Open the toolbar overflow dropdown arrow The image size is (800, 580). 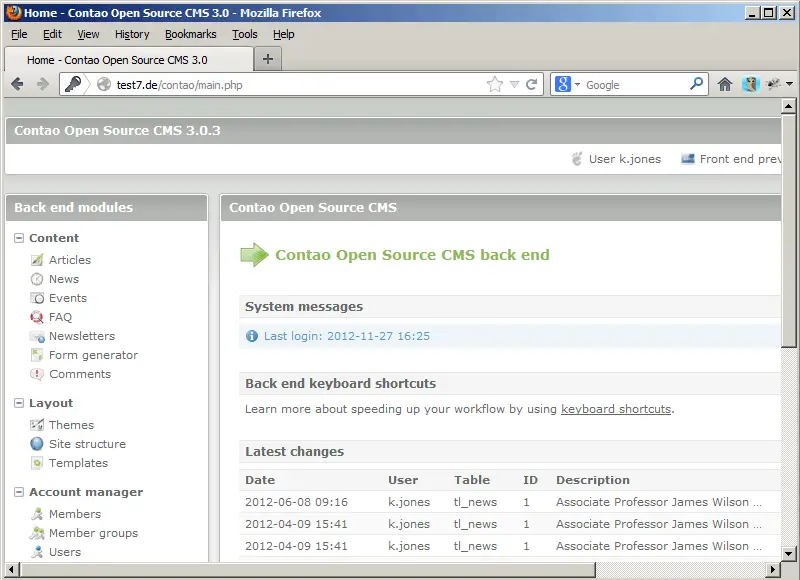coord(789,84)
